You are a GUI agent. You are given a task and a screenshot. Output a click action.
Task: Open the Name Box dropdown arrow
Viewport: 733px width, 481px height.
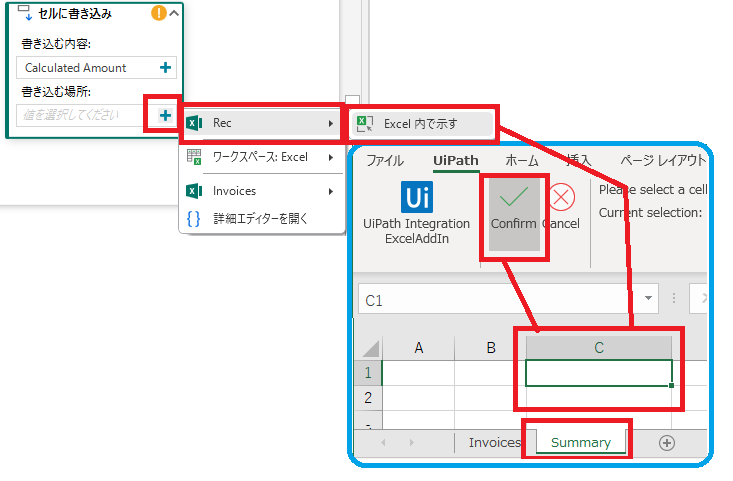point(648,298)
